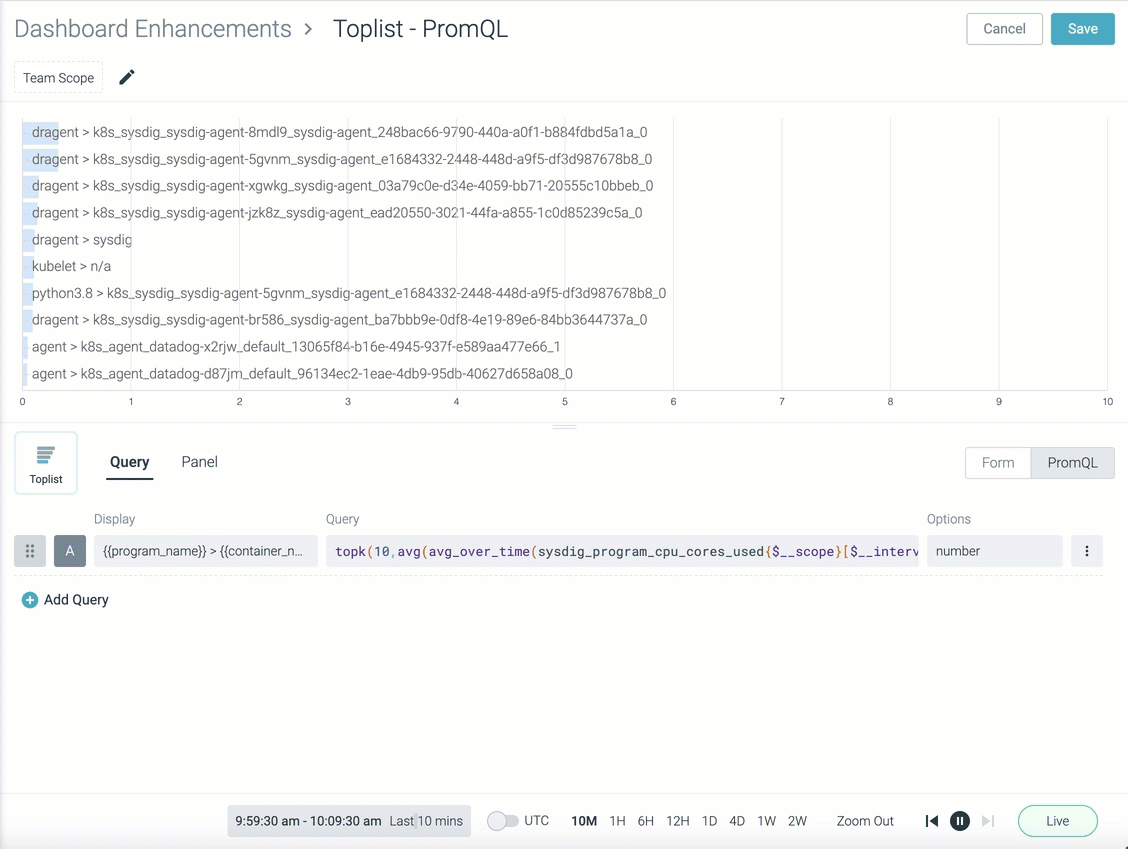1128x849 pixels.
Task: Select the 4D time range
Action: pyautogui.click(x=737, y=821)
